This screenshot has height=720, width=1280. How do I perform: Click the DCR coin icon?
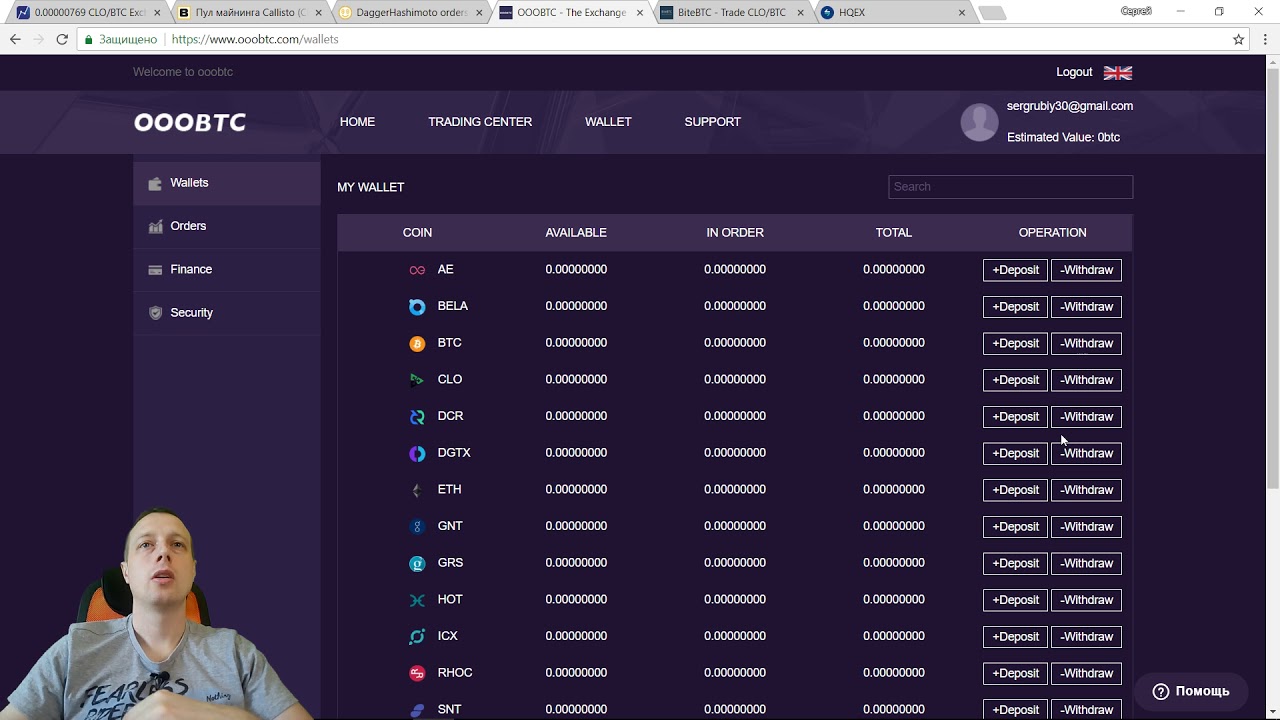pyautogui.click(x=417, y=417)
